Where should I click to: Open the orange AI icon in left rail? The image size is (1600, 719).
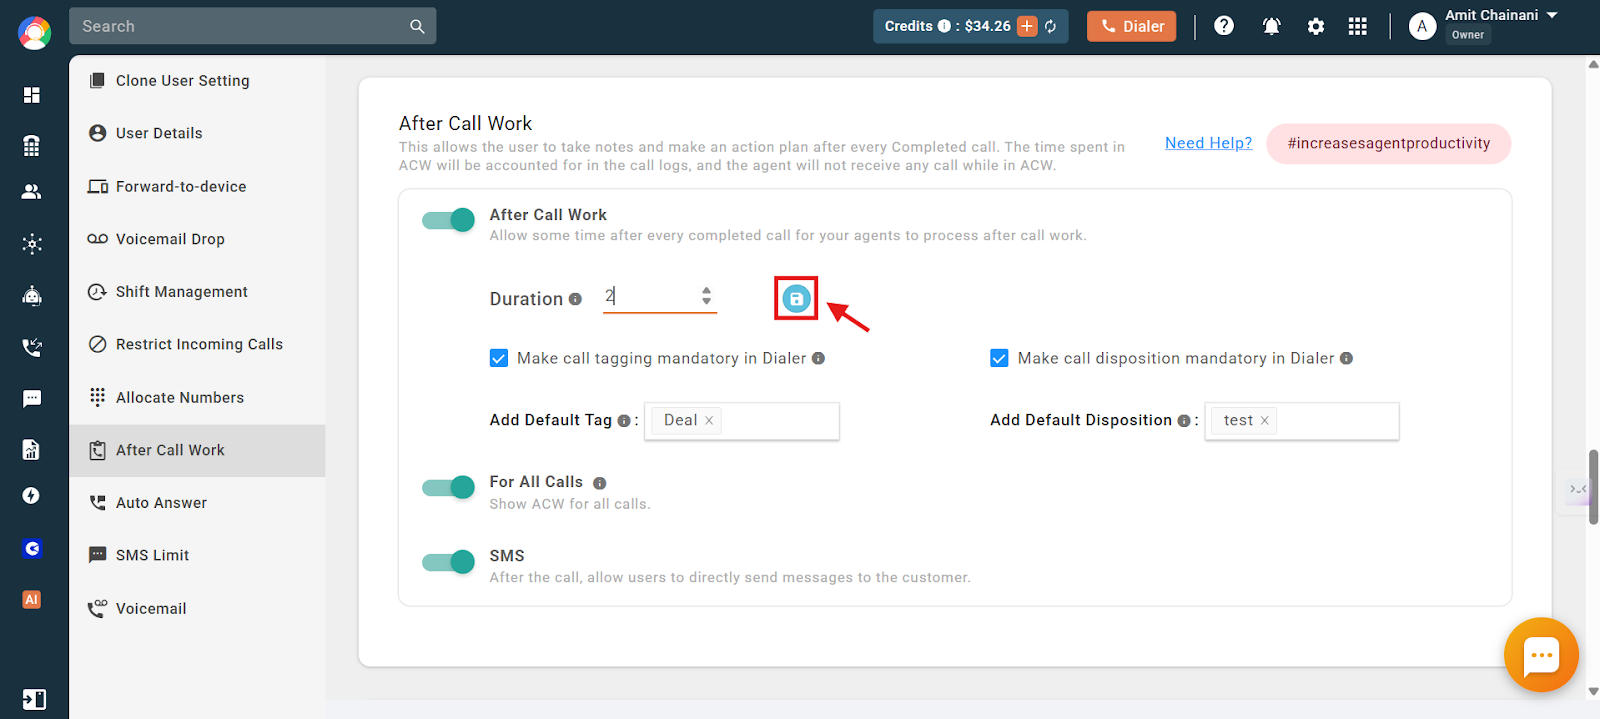[32, 600]
